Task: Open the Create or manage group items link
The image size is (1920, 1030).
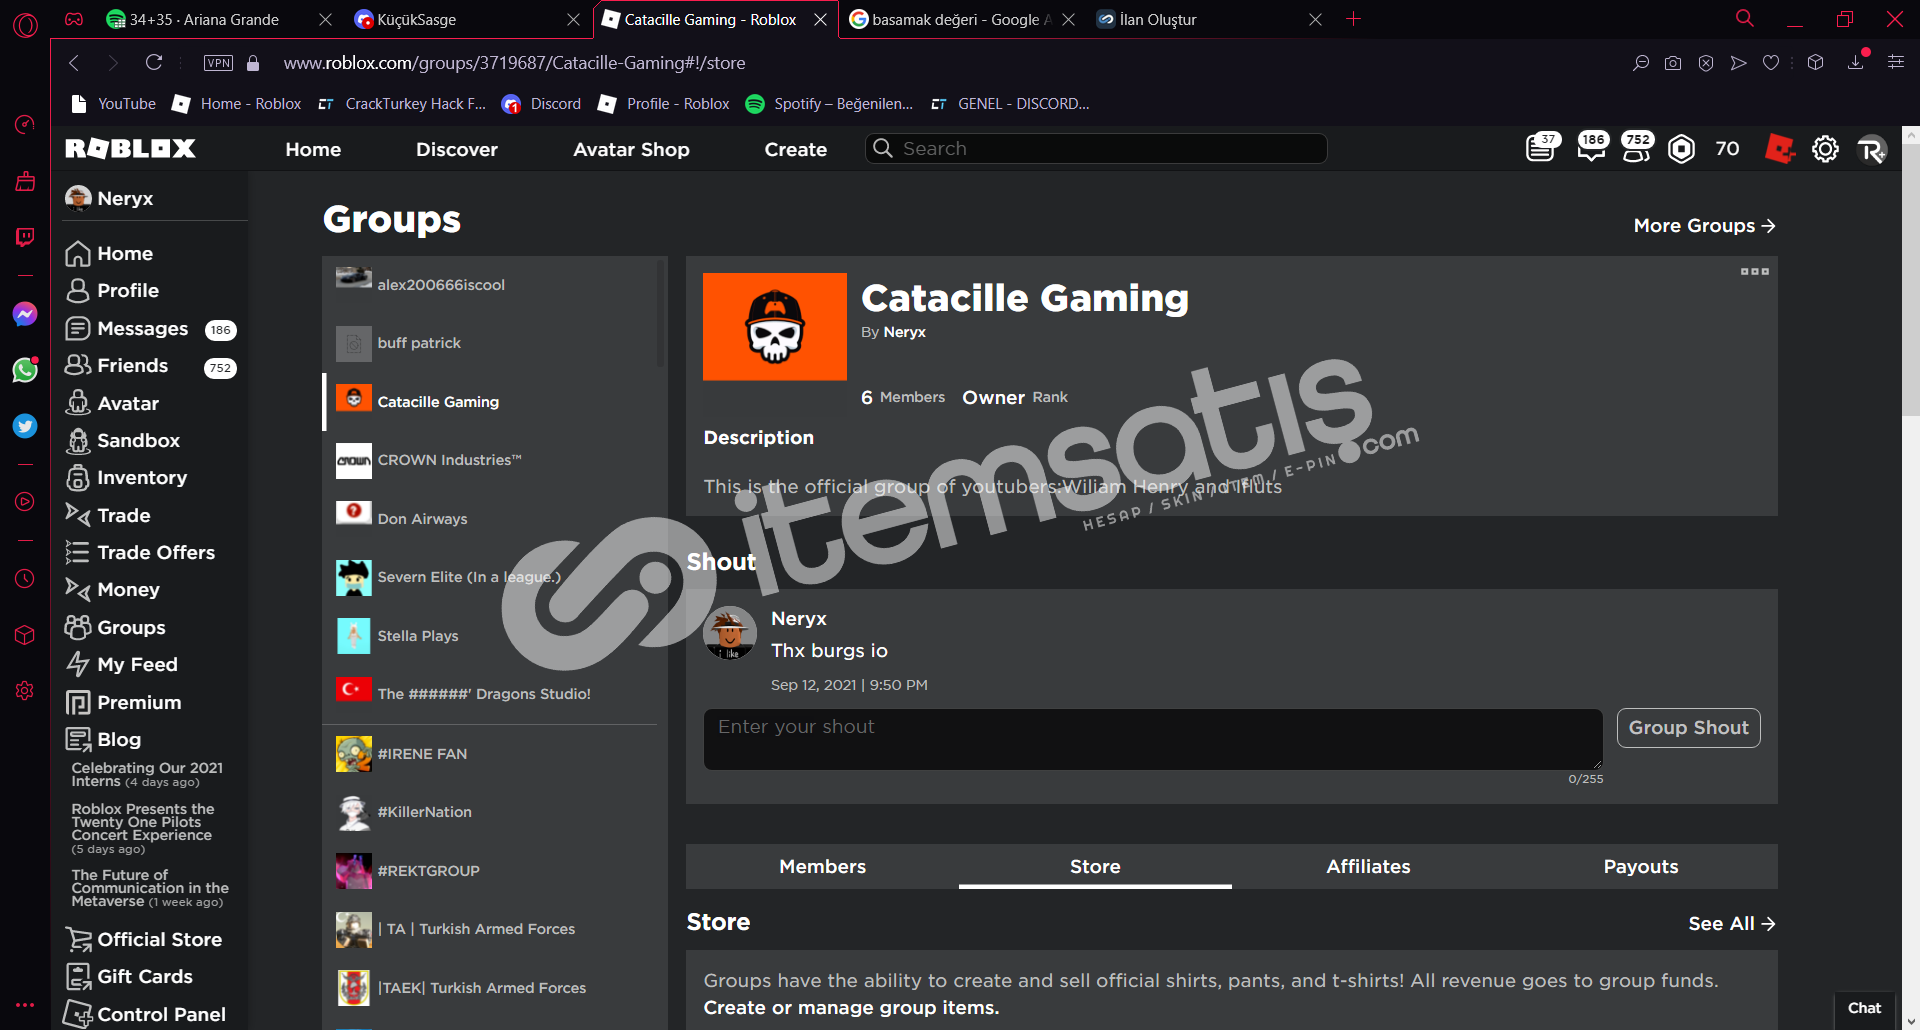Action: pos(851,1007)
